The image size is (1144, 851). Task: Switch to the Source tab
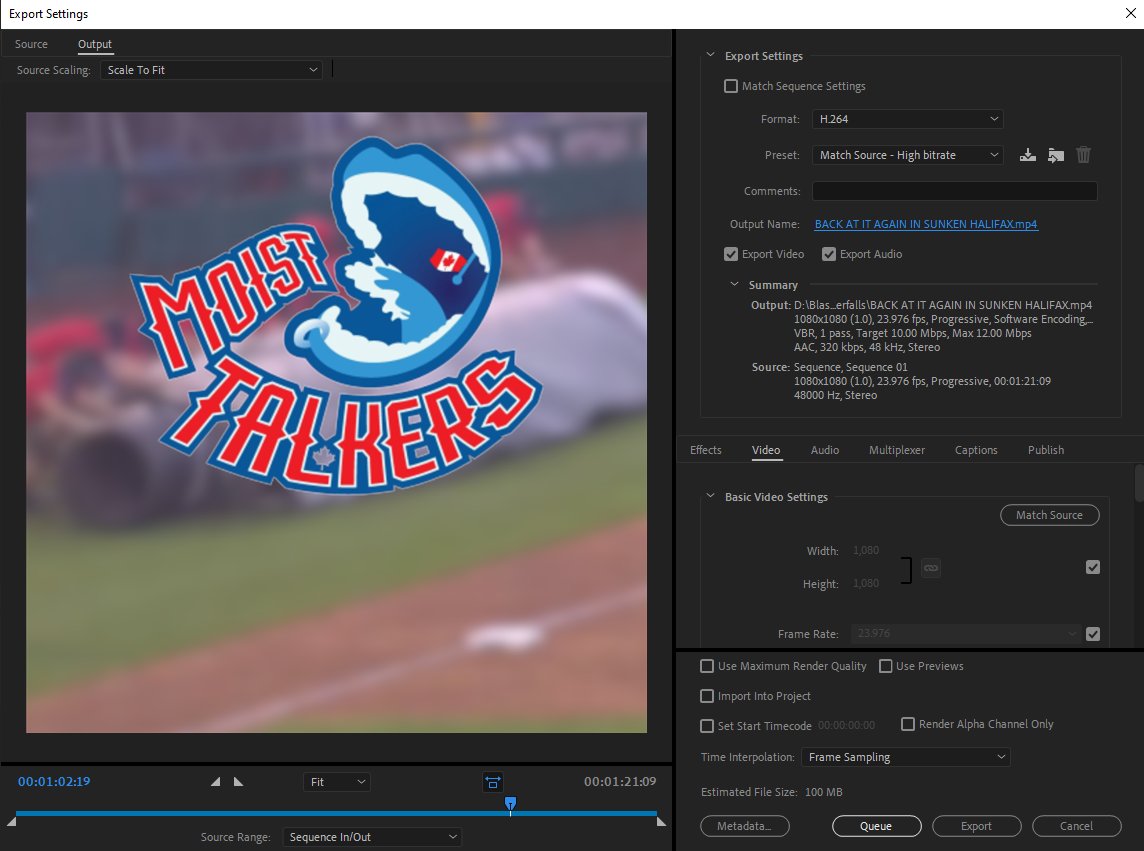[x=31, y=44]
